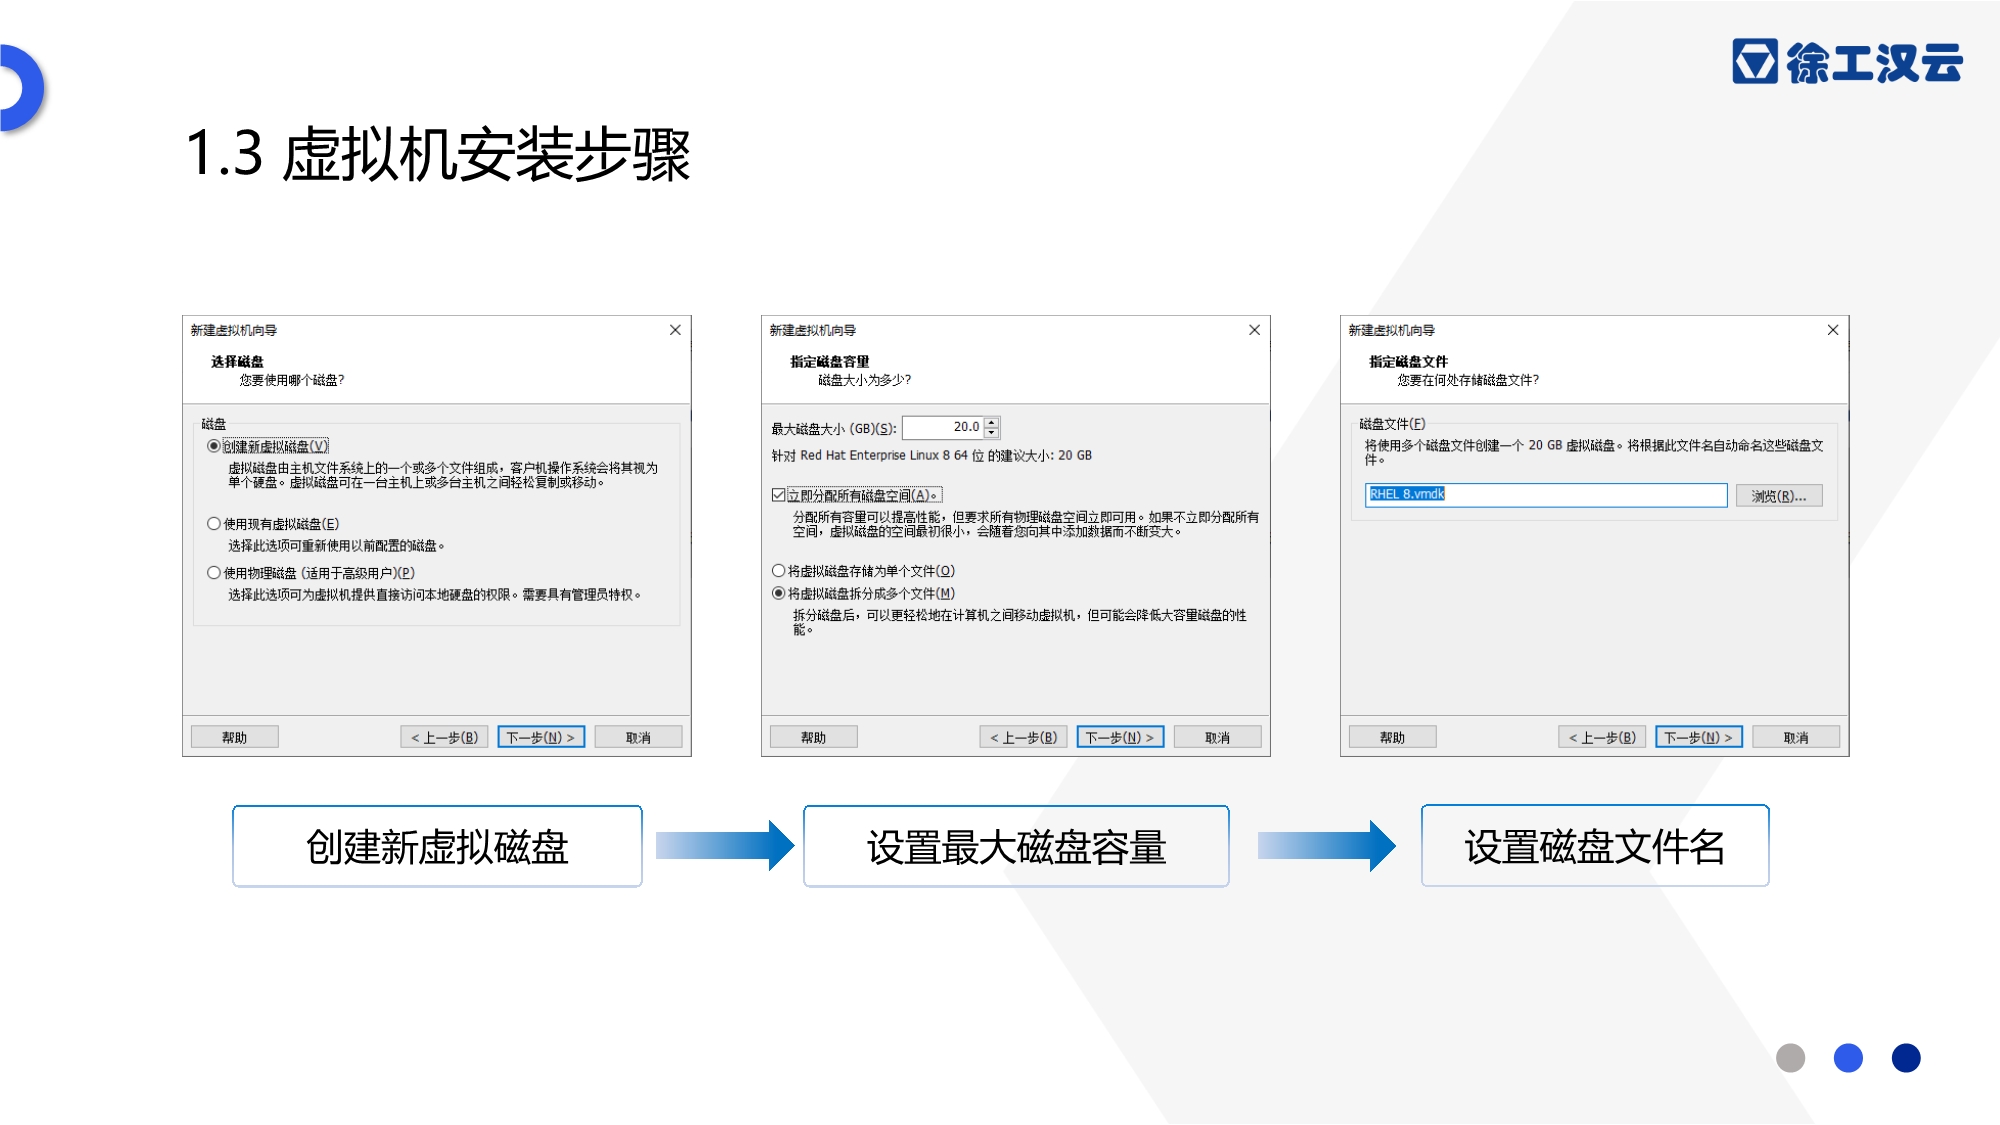The image size is (2000, 1125).
Task: Click the 浏览 browse button
Action: click(x=1778, y=496)
